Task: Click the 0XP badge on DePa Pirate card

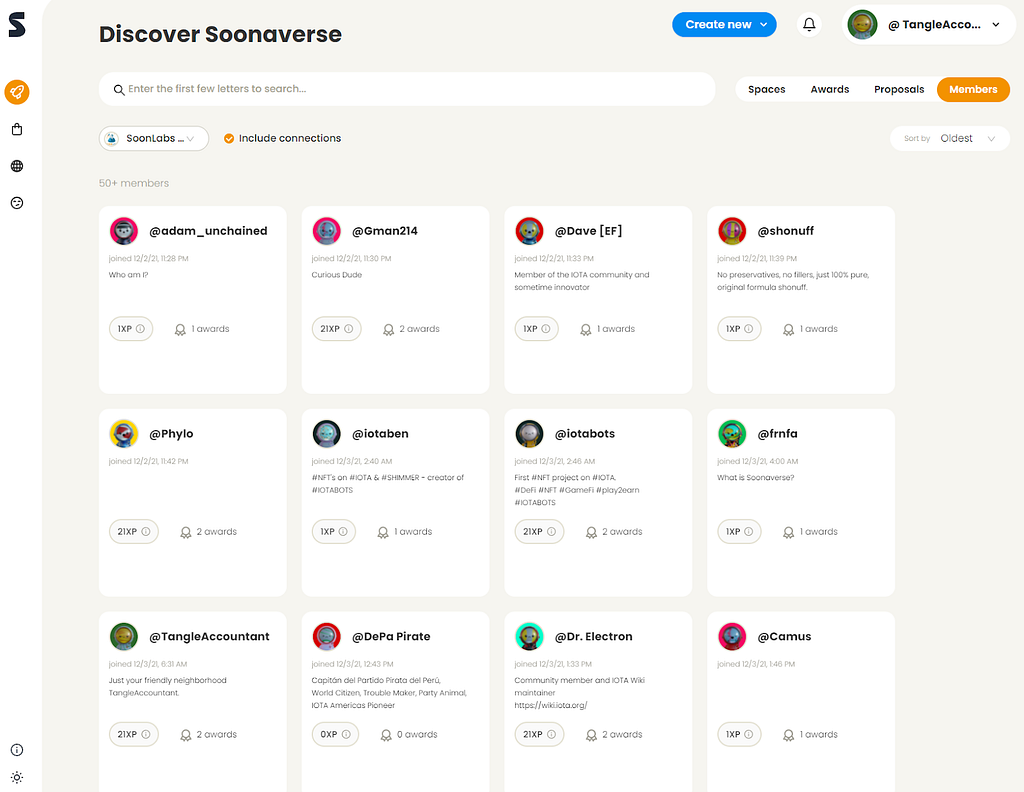Action: [x=335, y=735]
